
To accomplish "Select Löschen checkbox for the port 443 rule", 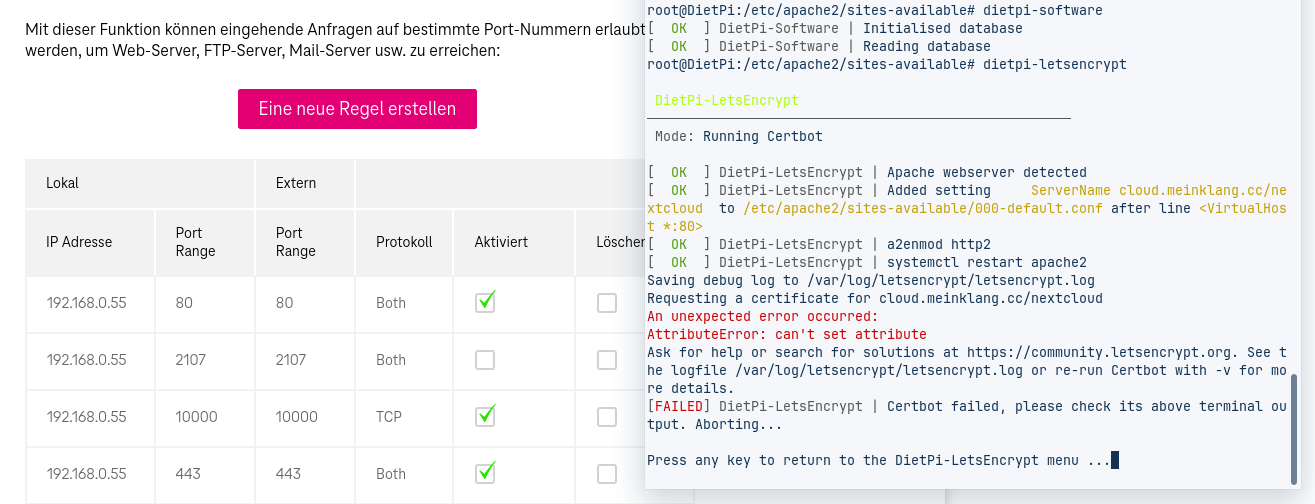I will pyautogui.click(x=607, y=474).
